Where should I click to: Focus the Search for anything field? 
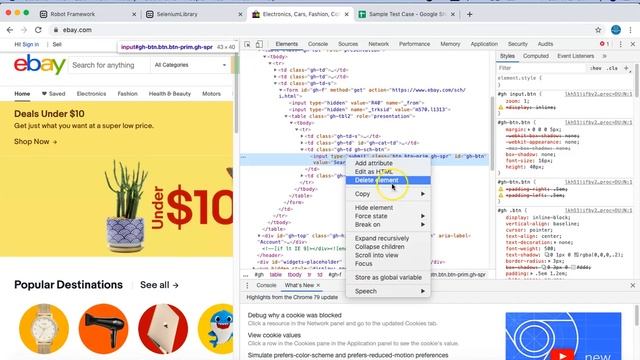pyautogui.click(x=108, y=65)
